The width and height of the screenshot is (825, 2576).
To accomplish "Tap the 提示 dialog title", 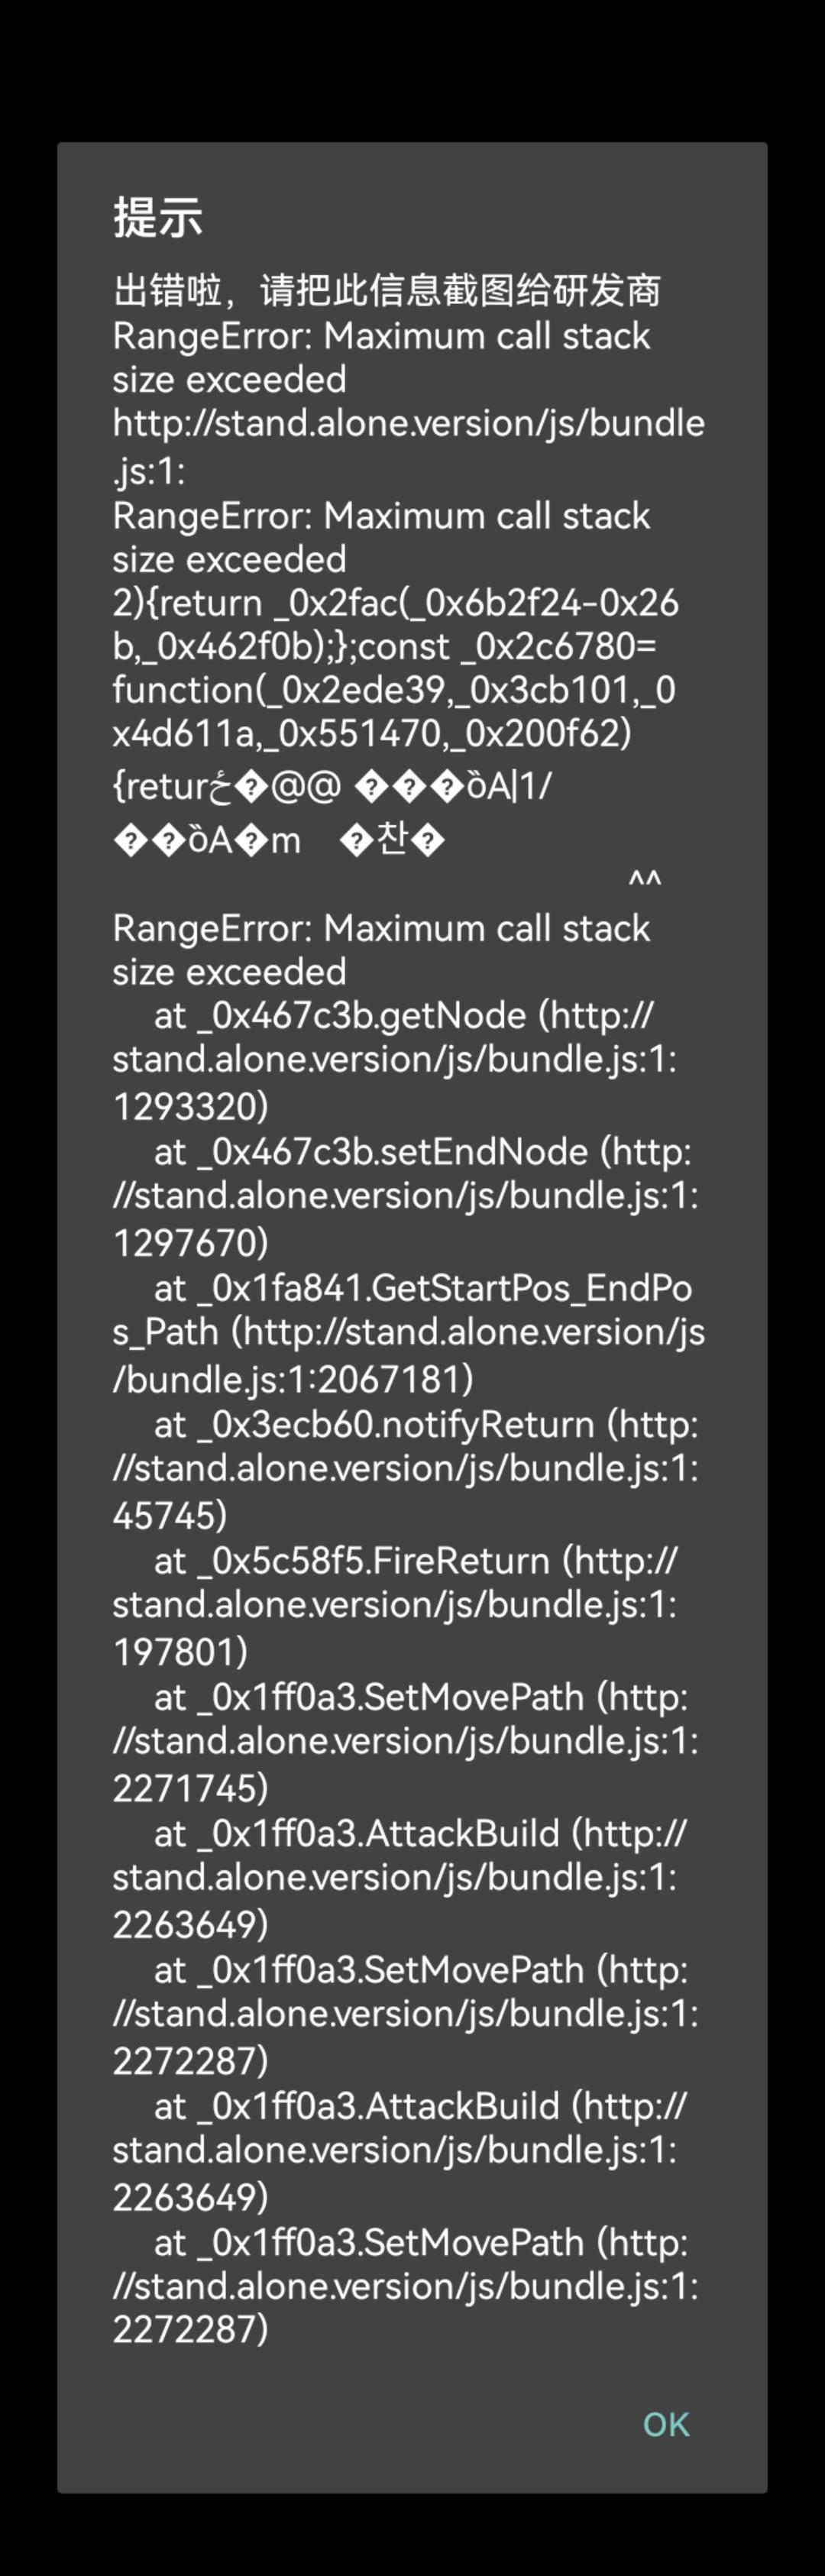I will click(x=158, y=217).
